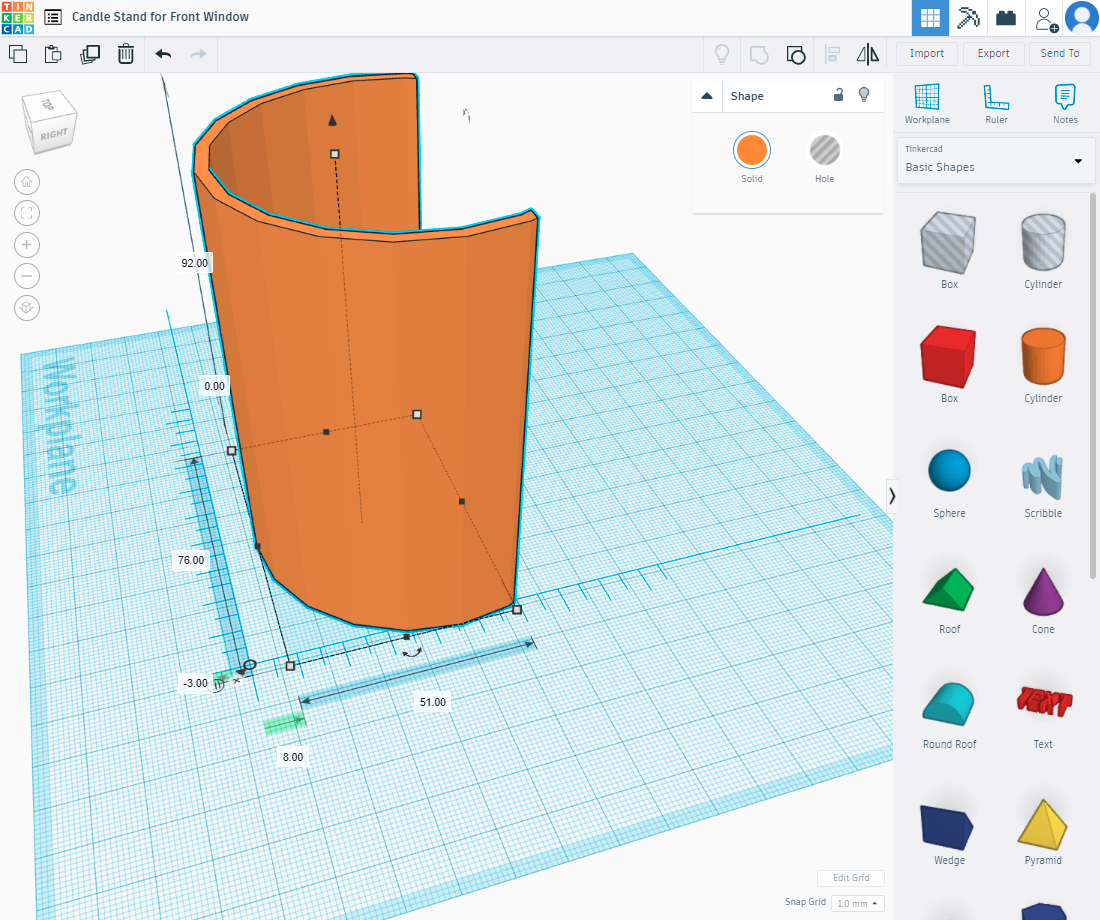Click the Mirror tool icon
Image resolution: width=1100 pixels, height=920 pixels.
coord(868,54)
